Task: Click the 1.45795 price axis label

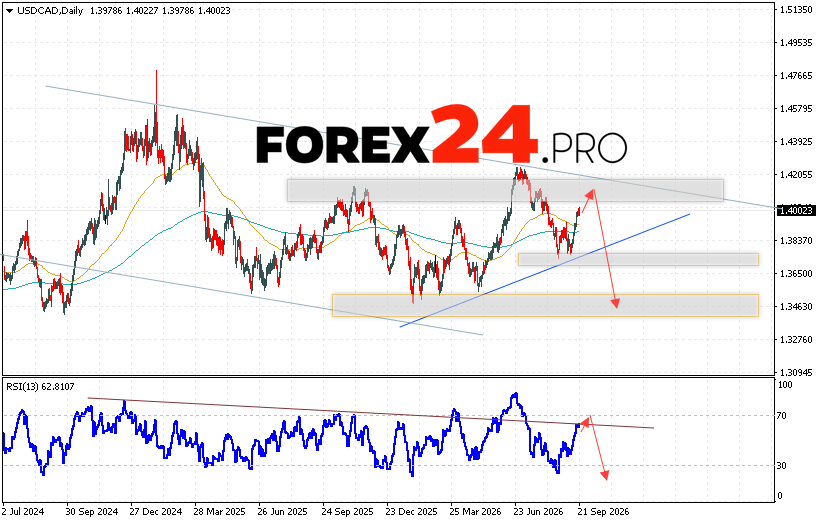Action: tap(796, 109)
